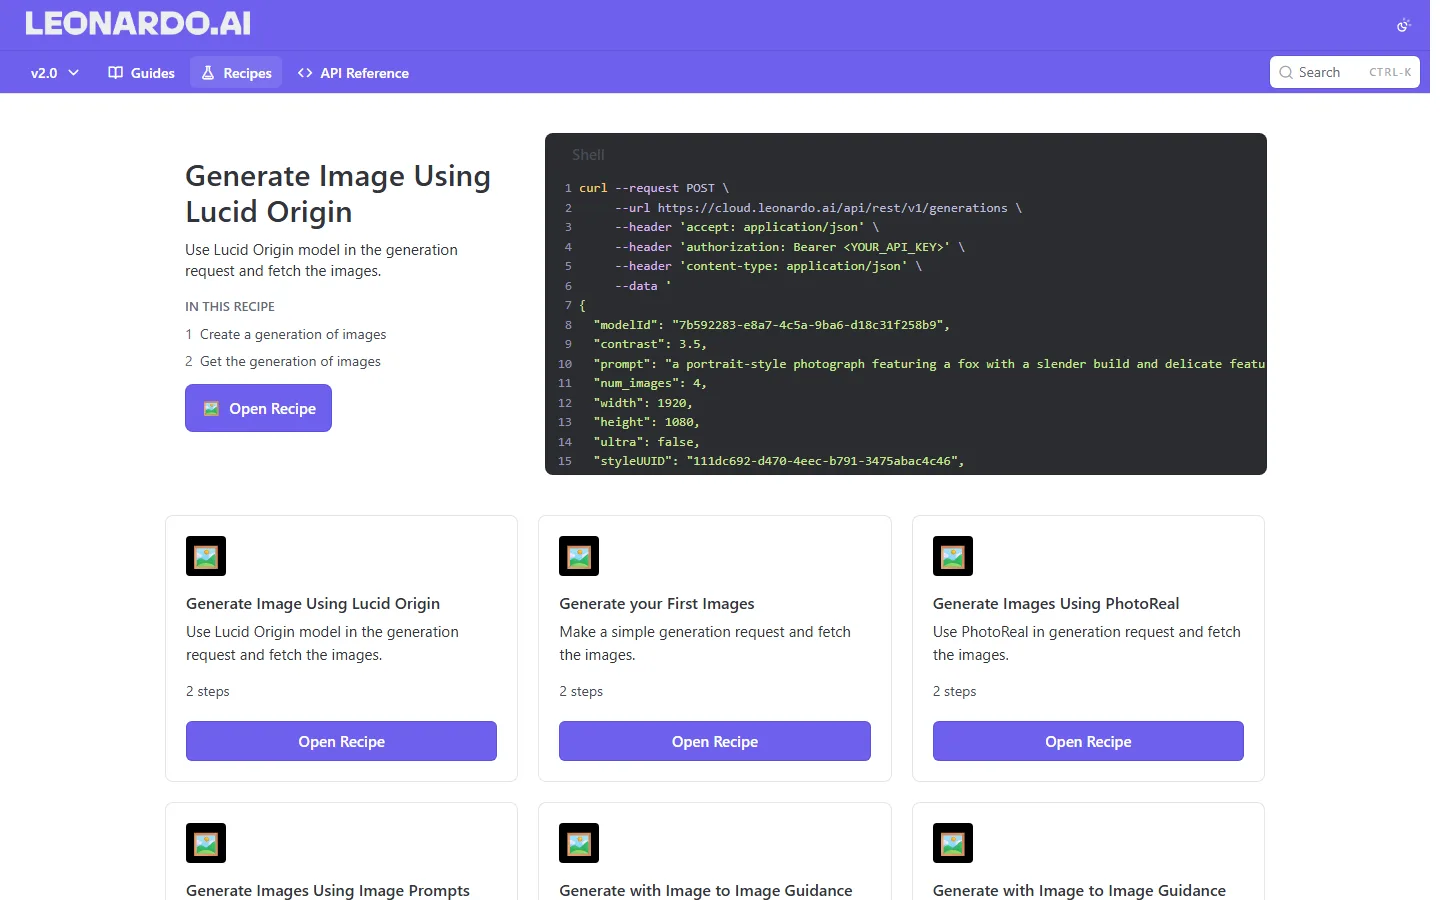Viewport: 1440px width, 900px height.
Task: Open the v2.0 version dropdown
Action: pyautogui.click(x=55, y=73)
